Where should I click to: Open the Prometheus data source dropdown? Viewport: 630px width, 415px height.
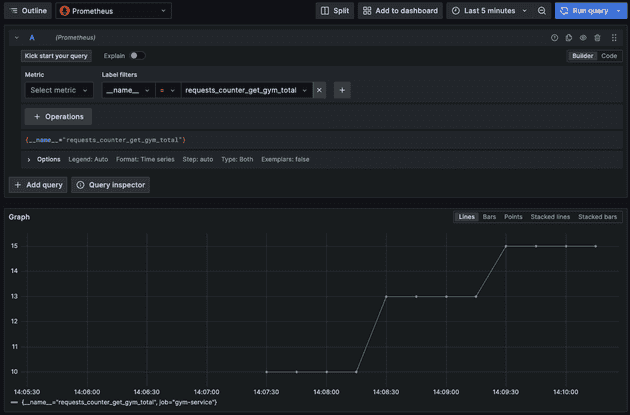[x=114, y=11]
